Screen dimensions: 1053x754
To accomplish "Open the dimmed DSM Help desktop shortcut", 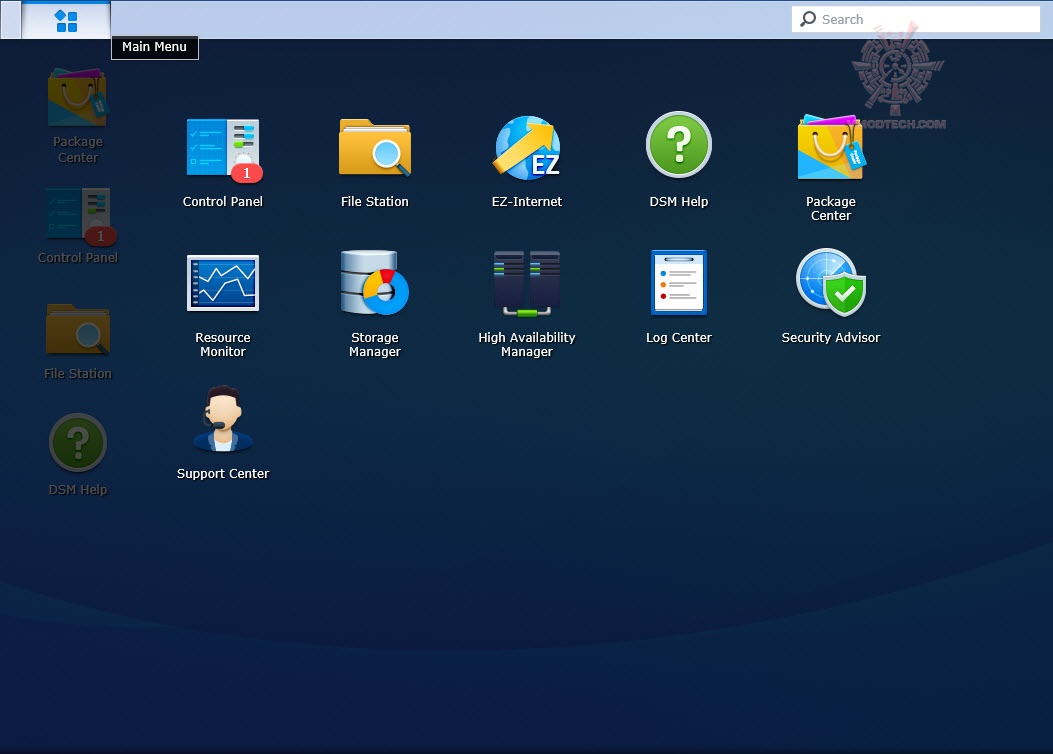I will [78, 455].
